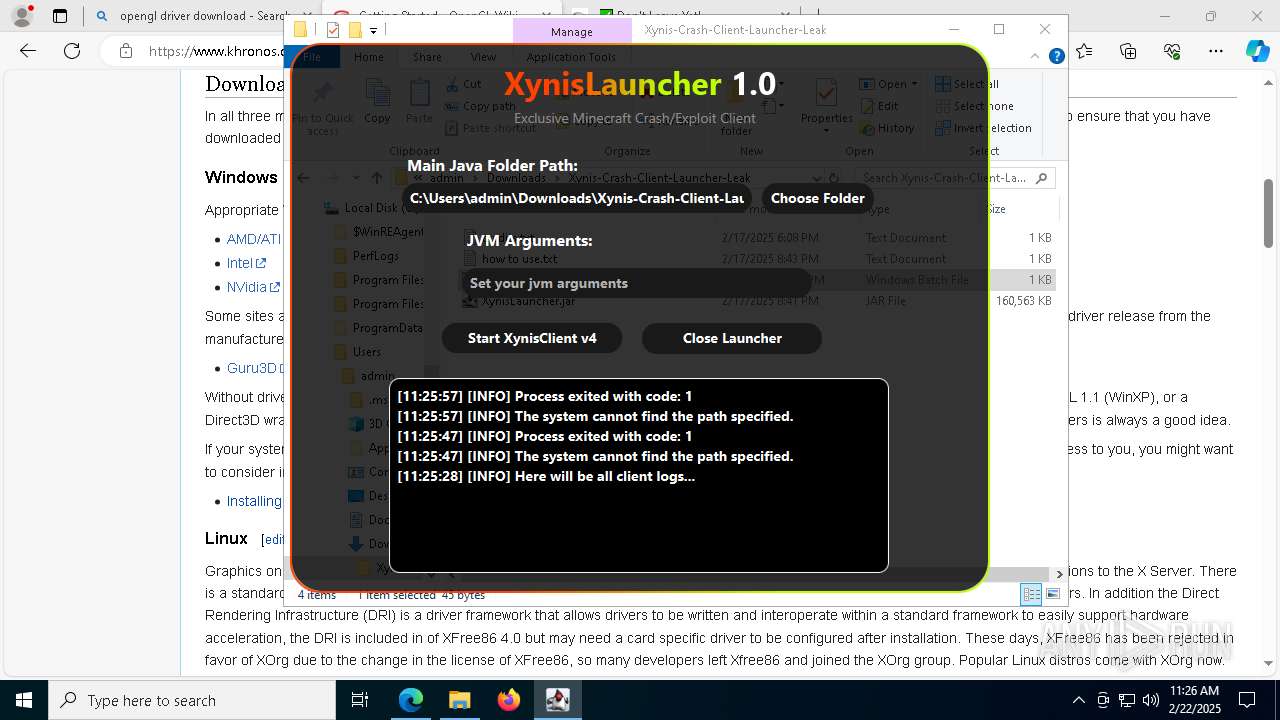Screen dimensions: 1280x720
Task: Switch Explorer to details view icon
Action: 1031,594
